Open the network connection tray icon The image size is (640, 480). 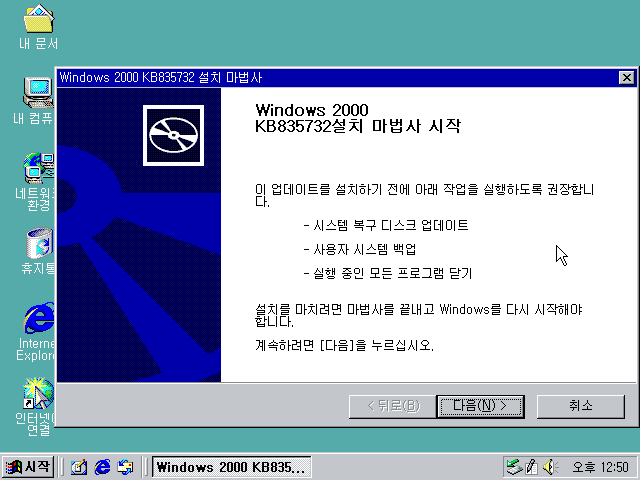[514, 467]
